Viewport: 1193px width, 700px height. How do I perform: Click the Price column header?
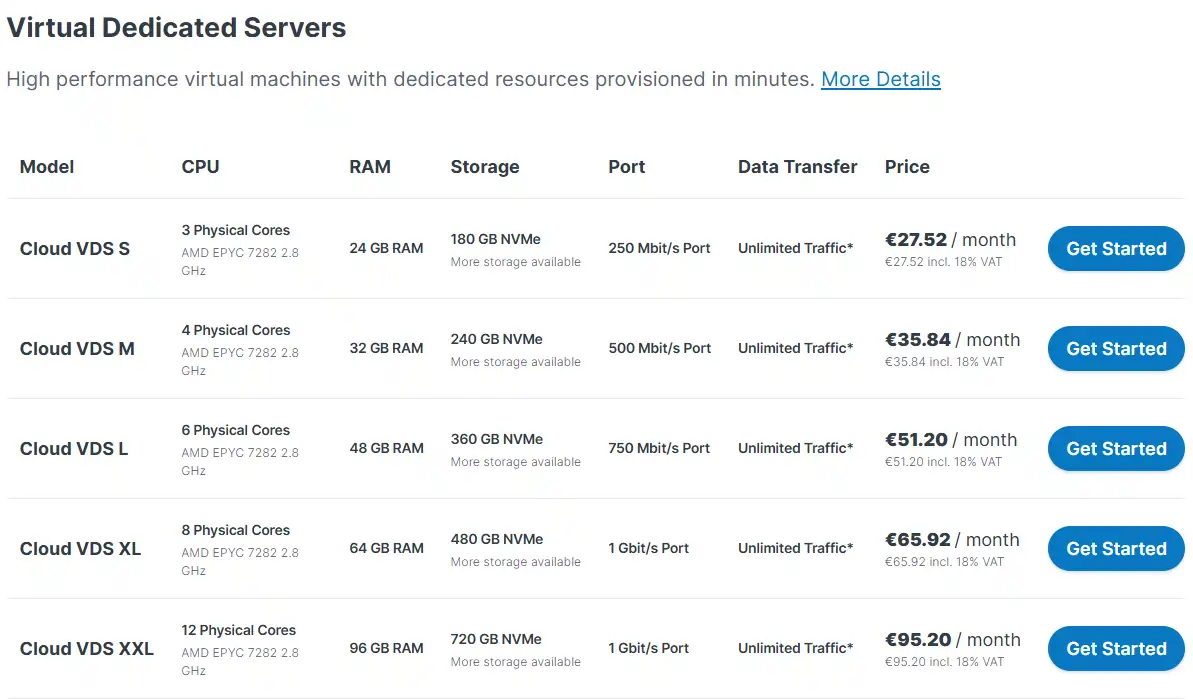point(907,167)
